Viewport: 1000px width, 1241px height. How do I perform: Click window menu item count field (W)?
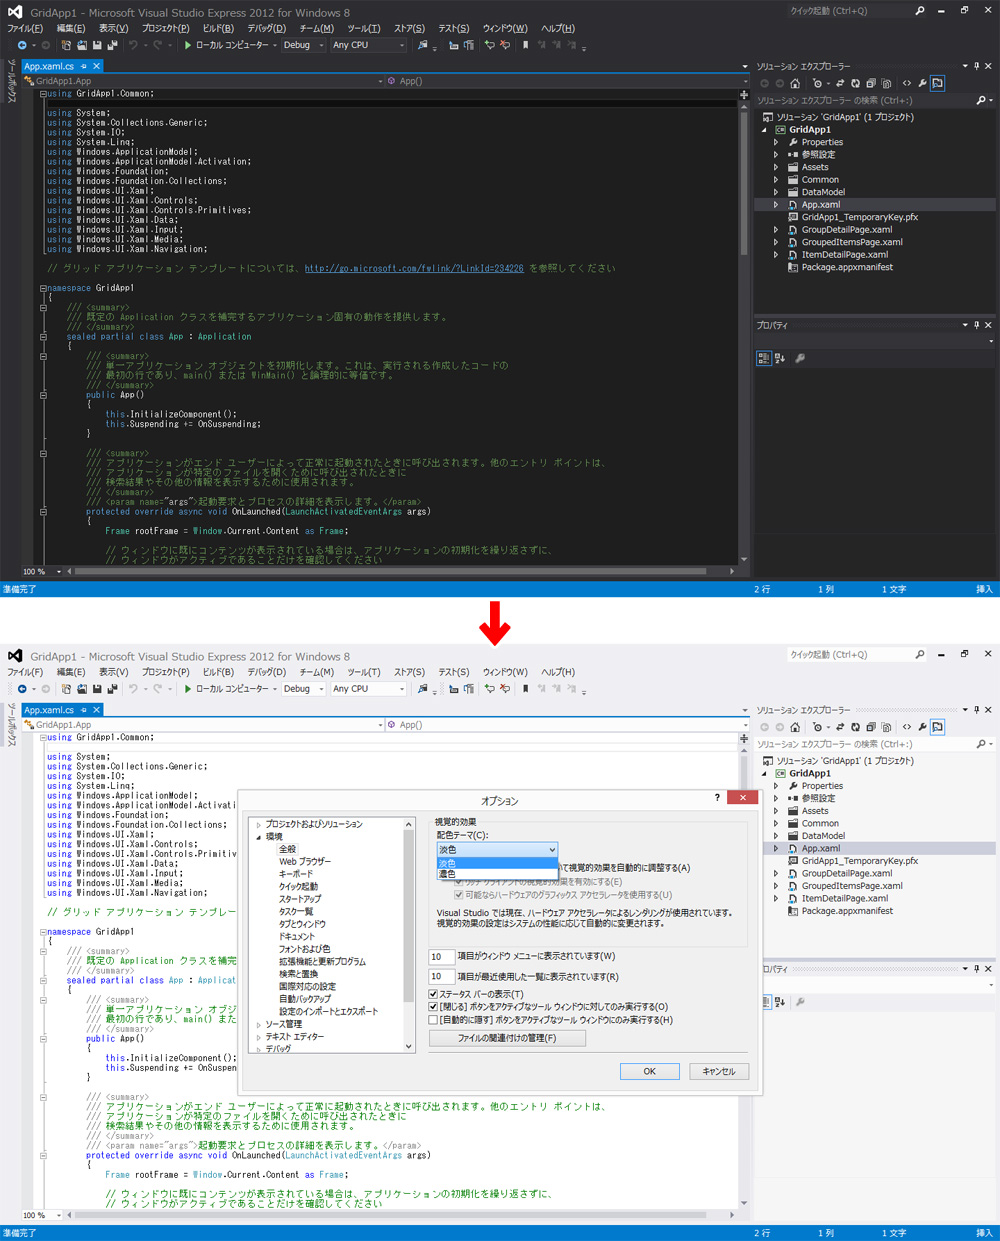point(442,957)
